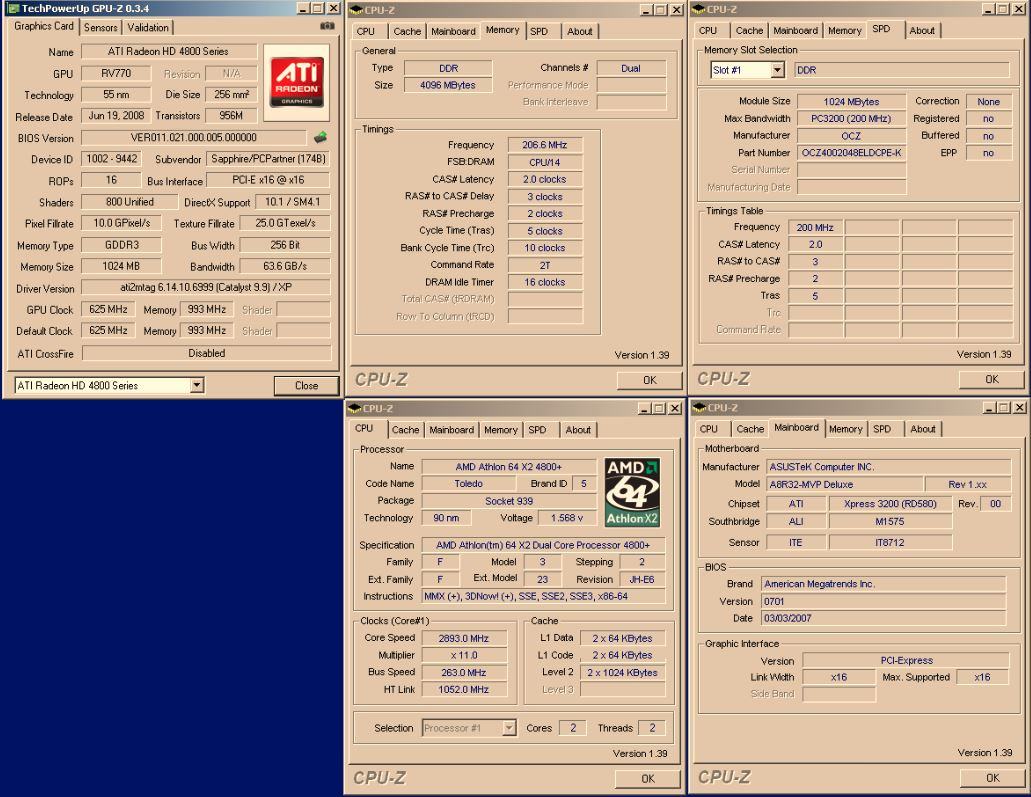This screenshot has width=1031, height=797.
Task: Click the Core Speed 2893.0 MHz value
Action: [464, 638]
